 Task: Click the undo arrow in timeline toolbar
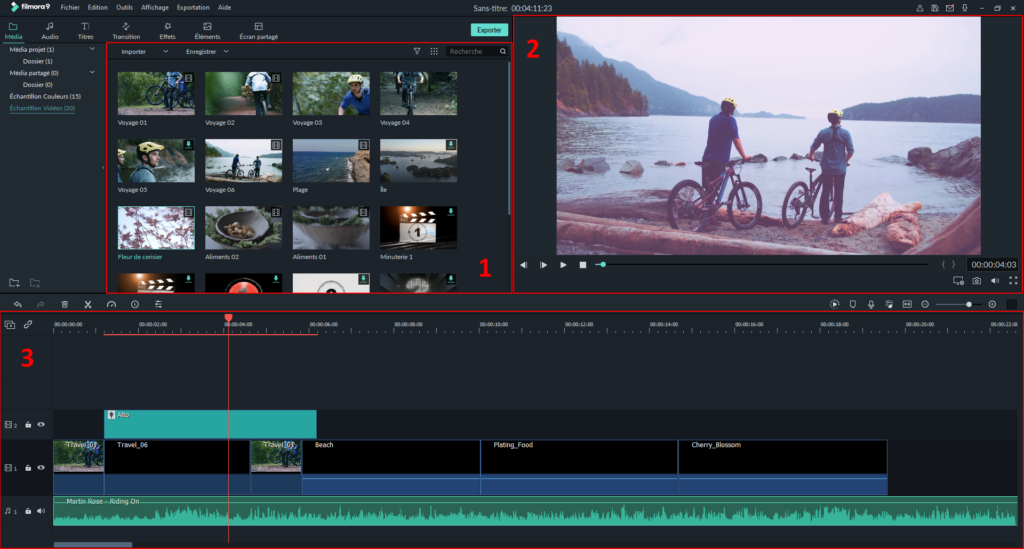(18, 304)
